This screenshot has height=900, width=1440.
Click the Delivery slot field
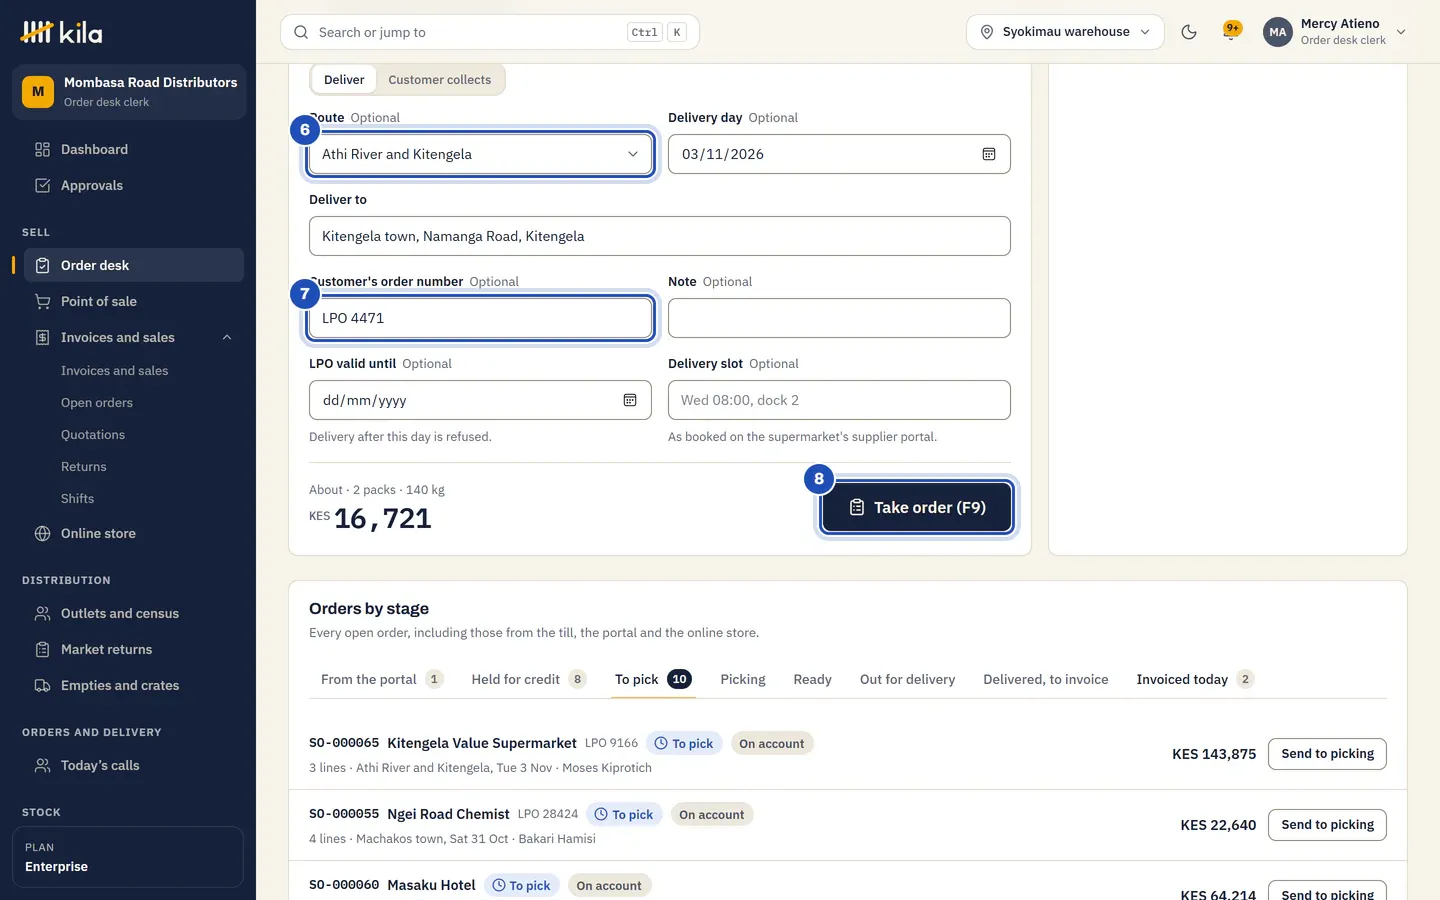[839, 400]
